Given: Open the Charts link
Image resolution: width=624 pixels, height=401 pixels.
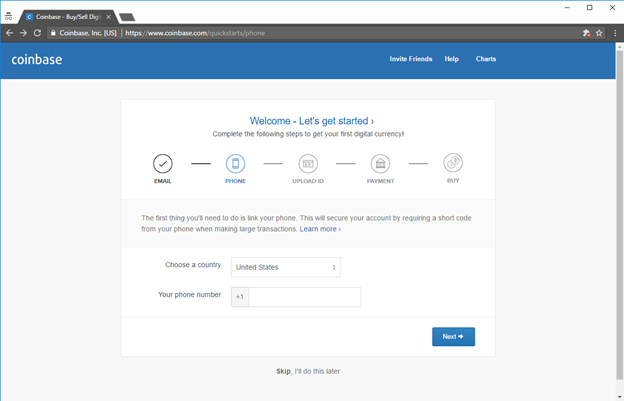Looking at the screenshot, I should pyautogui.click(x=486, y=59).
